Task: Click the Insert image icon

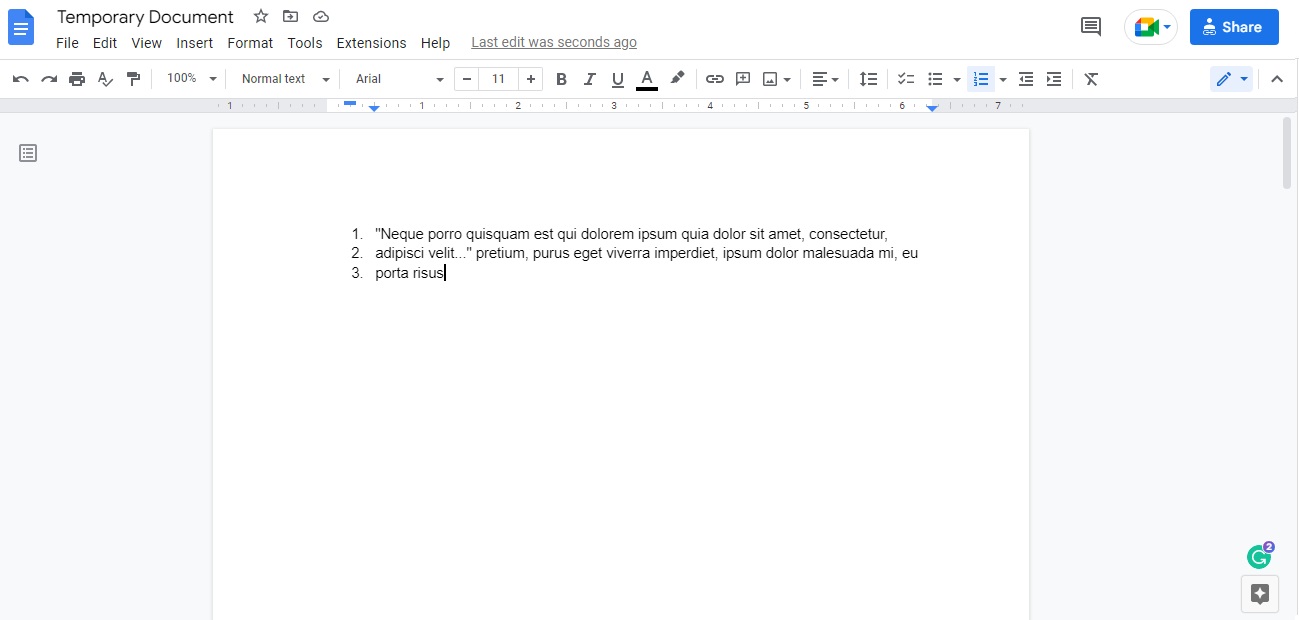Action: [x=770, y=79]
